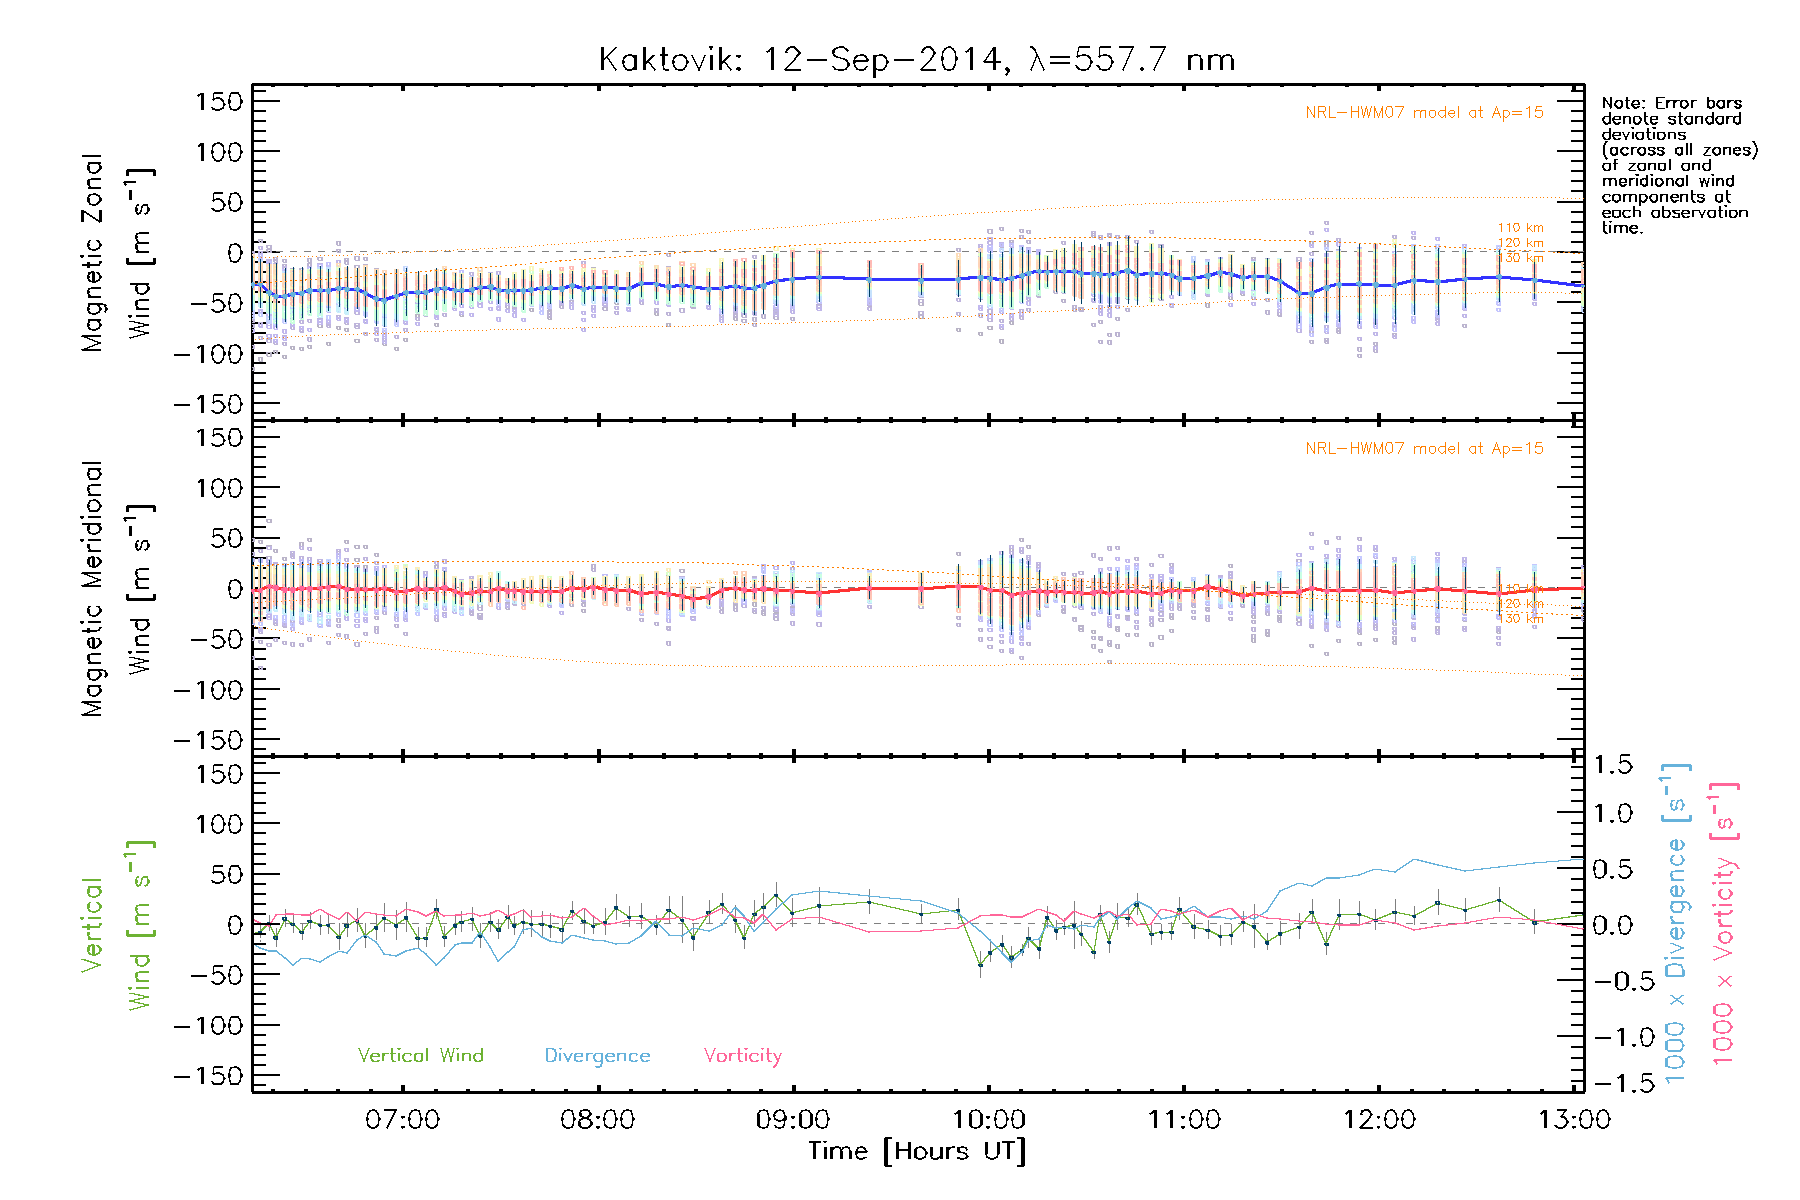Image resolution: width=1800 pixels, height=1200 pixels.
Task: Click the blue Divergence legend entry
Action: (597, 1056)
